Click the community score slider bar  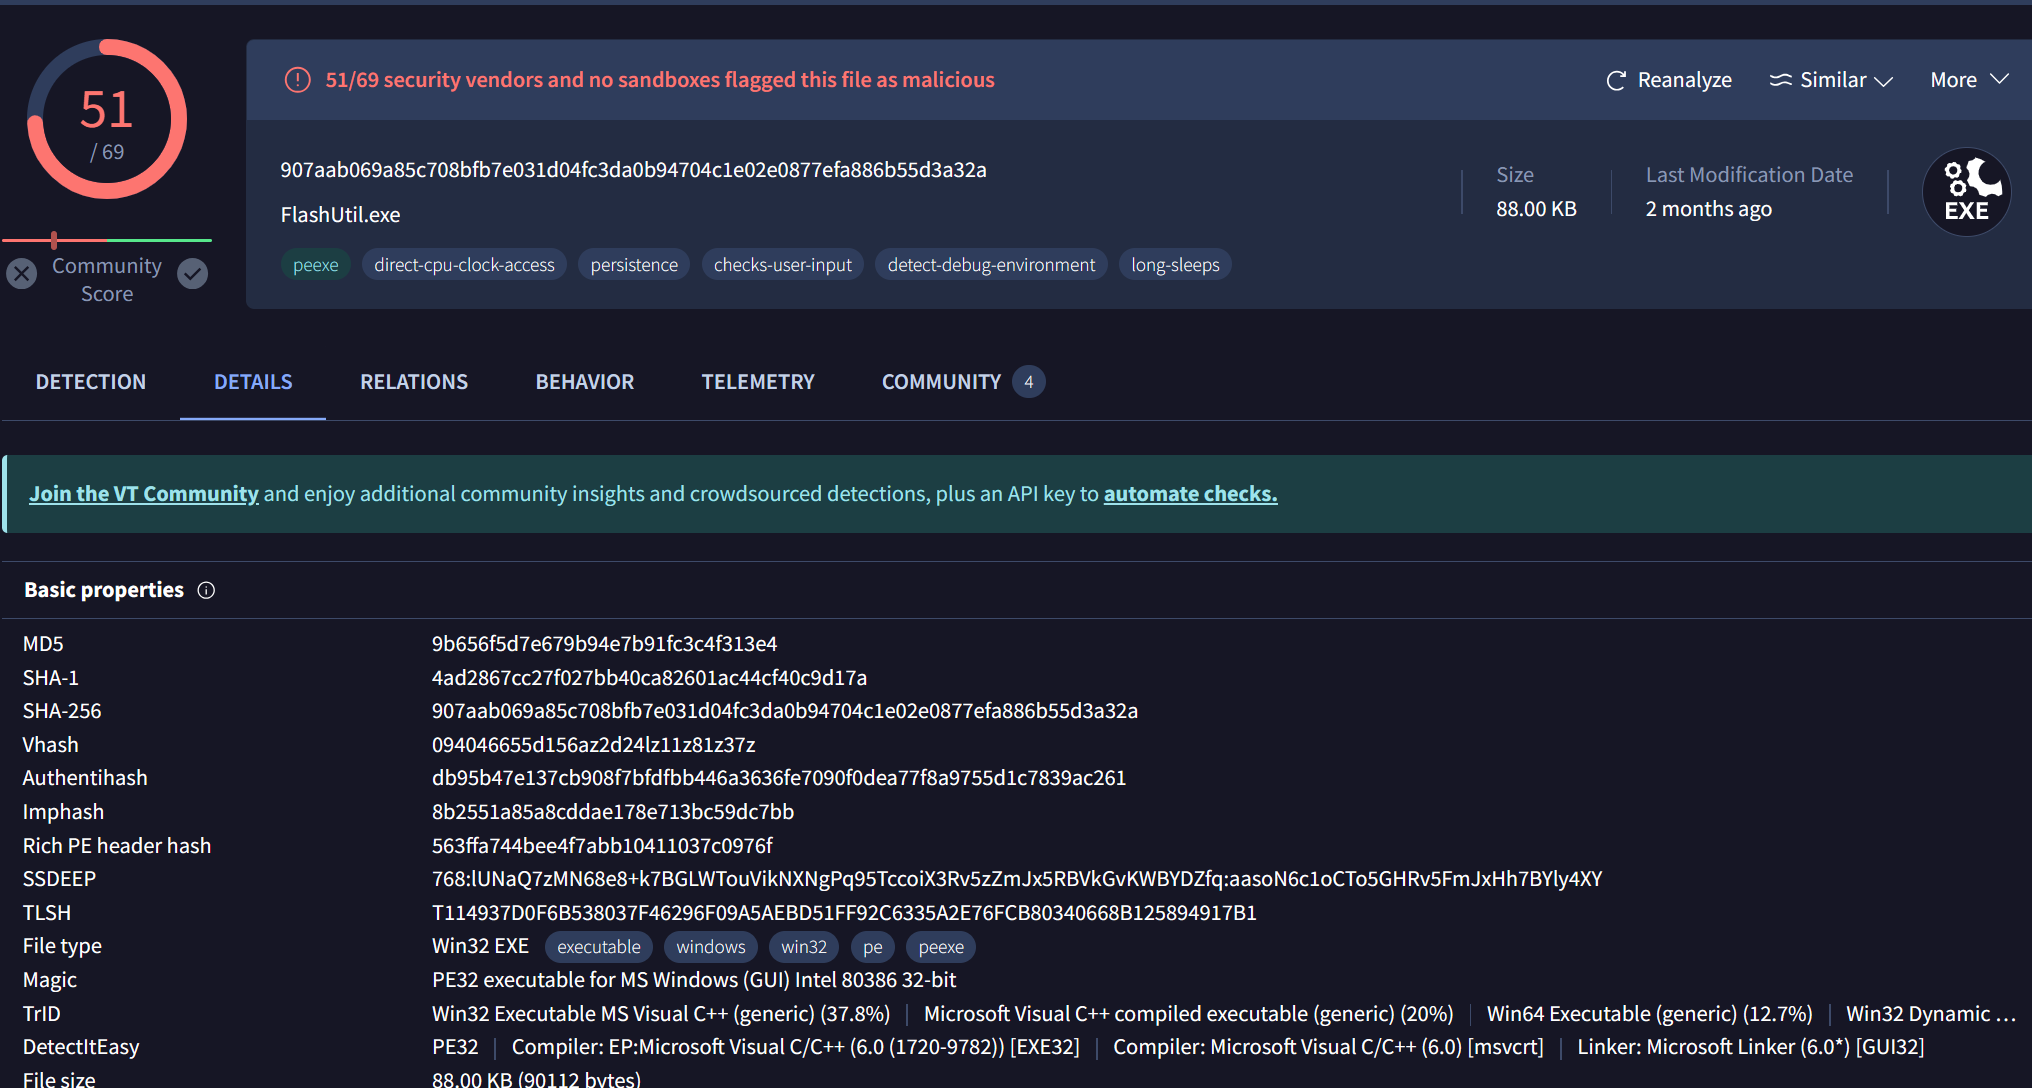(107, 240)
